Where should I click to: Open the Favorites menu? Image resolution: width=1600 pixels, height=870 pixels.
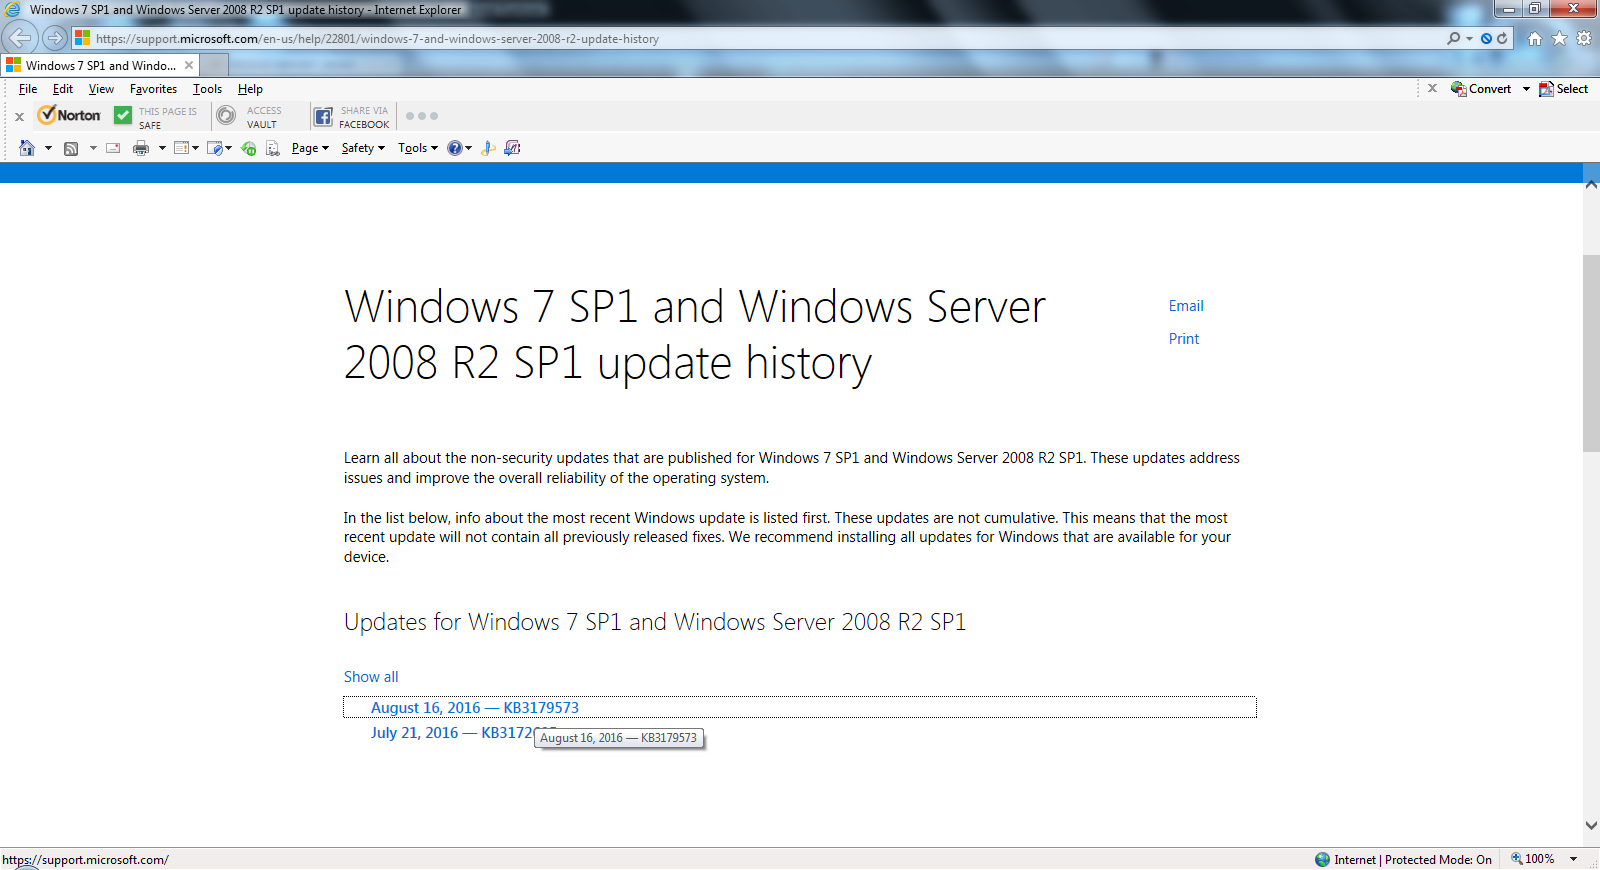[x=153, y=89]
